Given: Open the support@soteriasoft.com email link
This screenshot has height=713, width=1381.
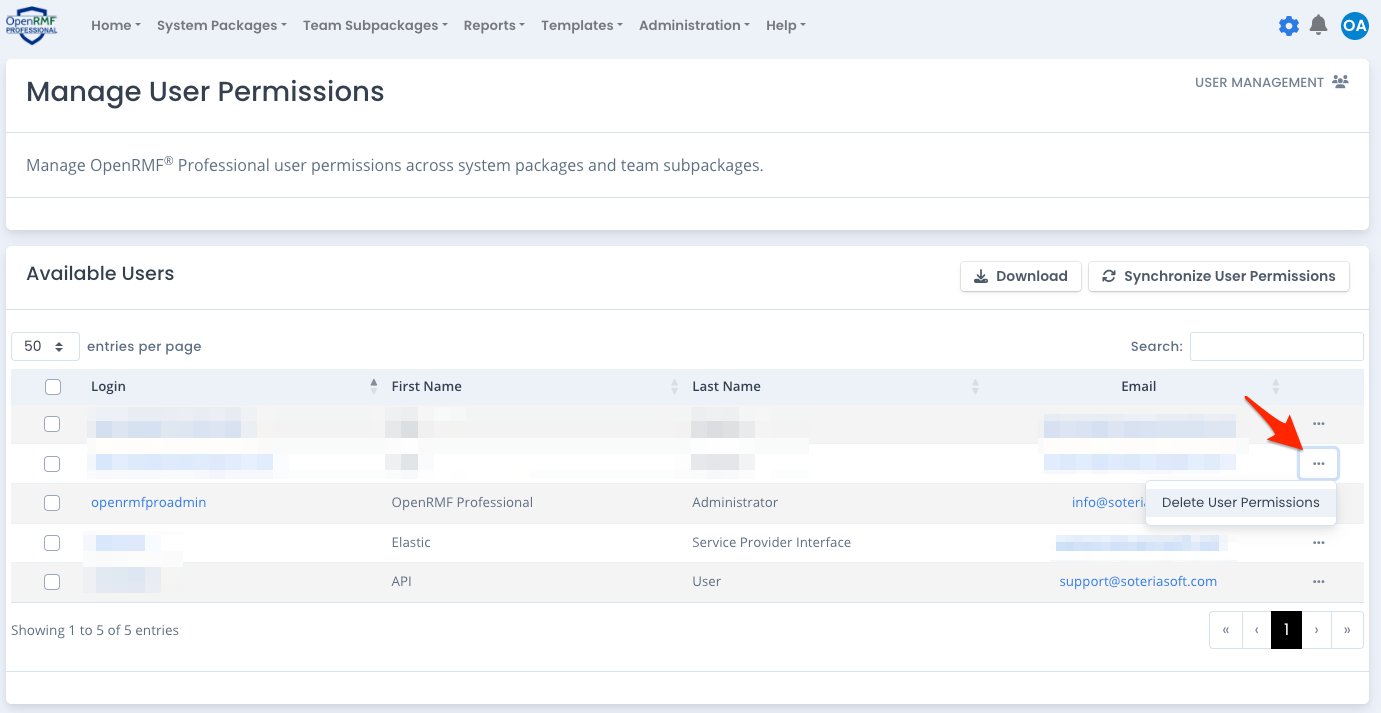Looking at the screenshot, I should [x=1138, y=581].
